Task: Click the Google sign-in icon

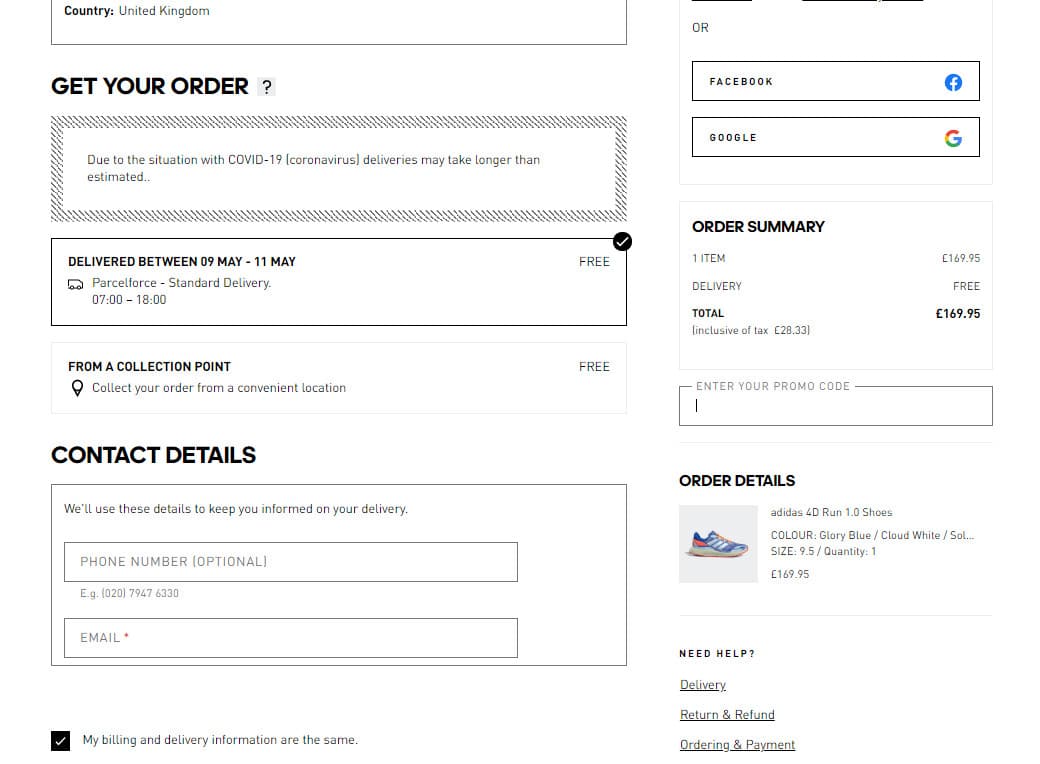Action: pyautogui.click(x=952, y=137)
